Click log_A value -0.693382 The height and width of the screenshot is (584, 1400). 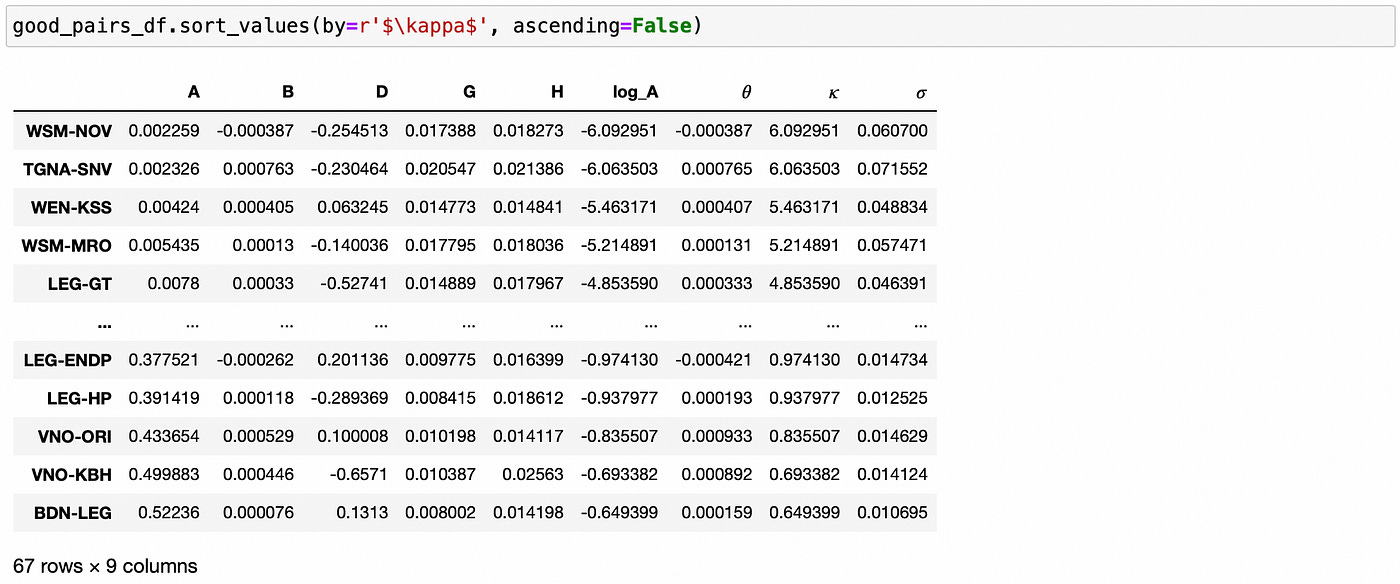pos(620,474)
